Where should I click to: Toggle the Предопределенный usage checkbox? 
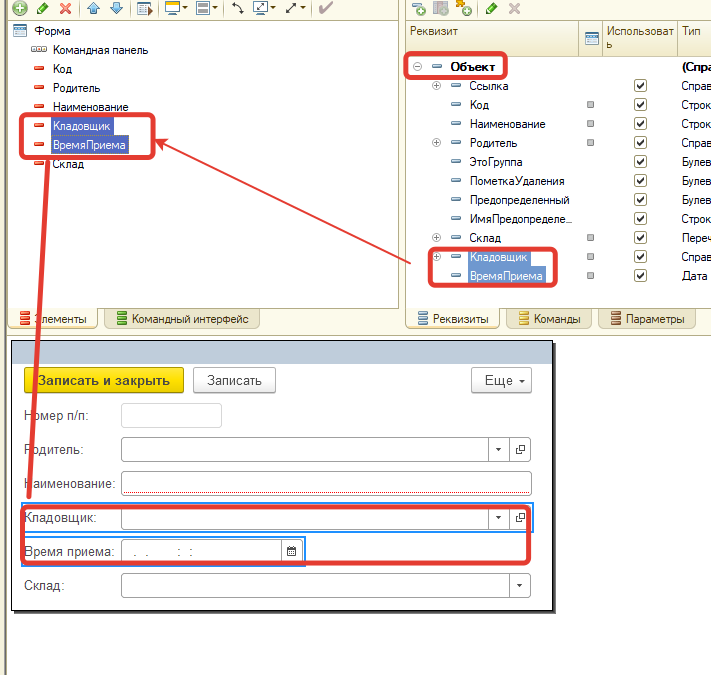click(640, 200)
